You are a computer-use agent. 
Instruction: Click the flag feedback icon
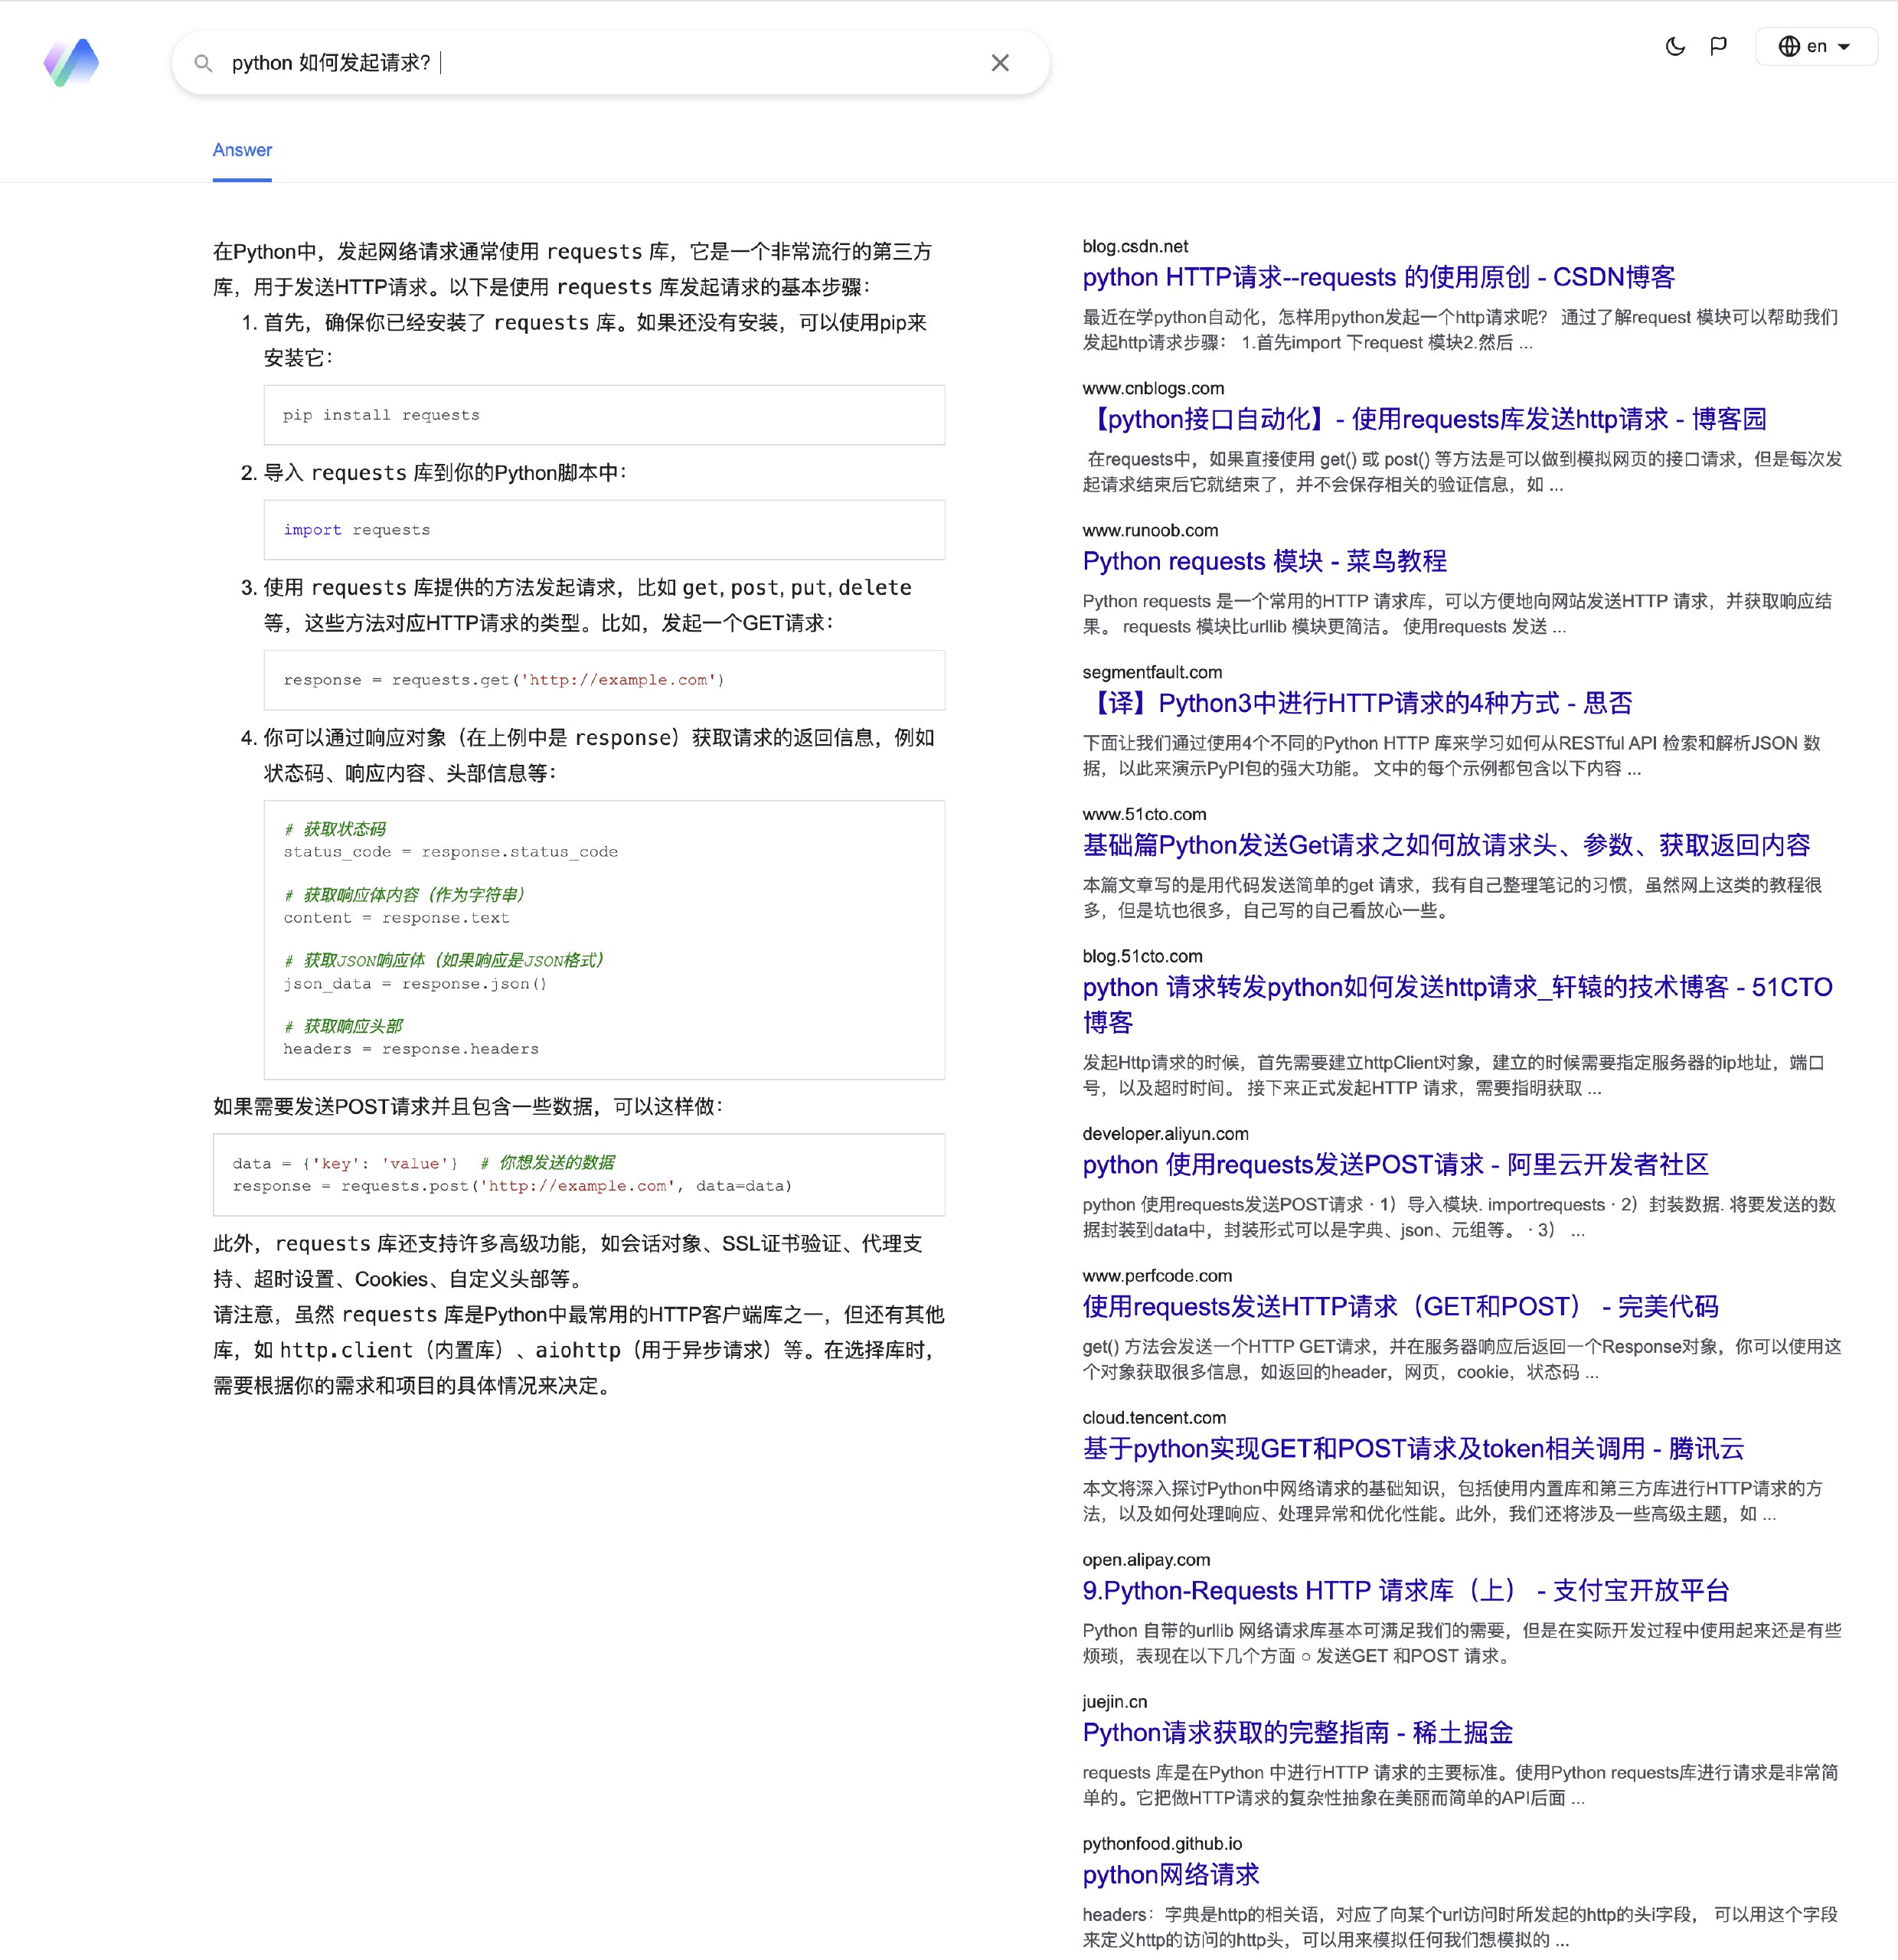pos(1719,46)
